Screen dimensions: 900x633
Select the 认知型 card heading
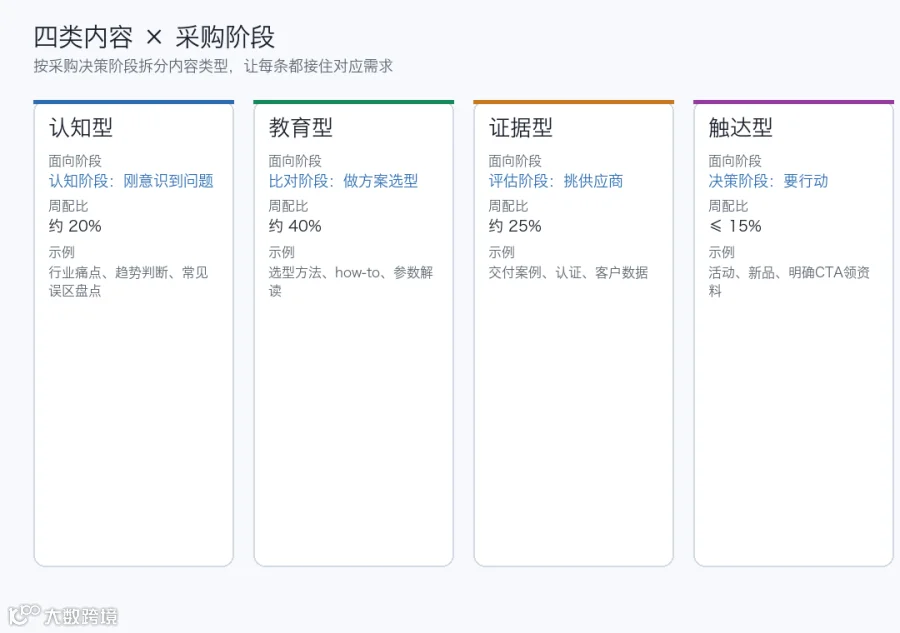click(x=81, y=127)
